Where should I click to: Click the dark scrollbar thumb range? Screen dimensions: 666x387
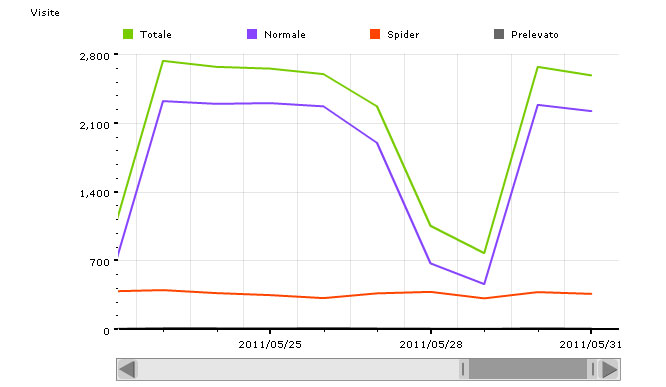(x=528, y=369)
